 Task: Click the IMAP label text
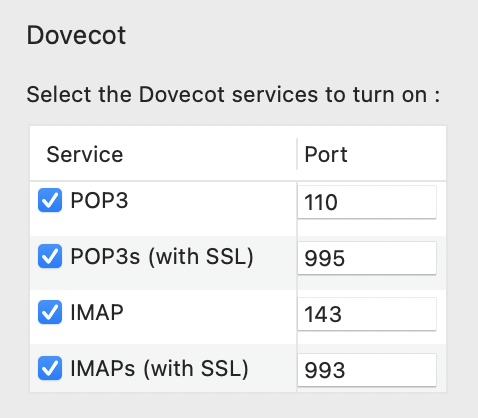point(97,313)
